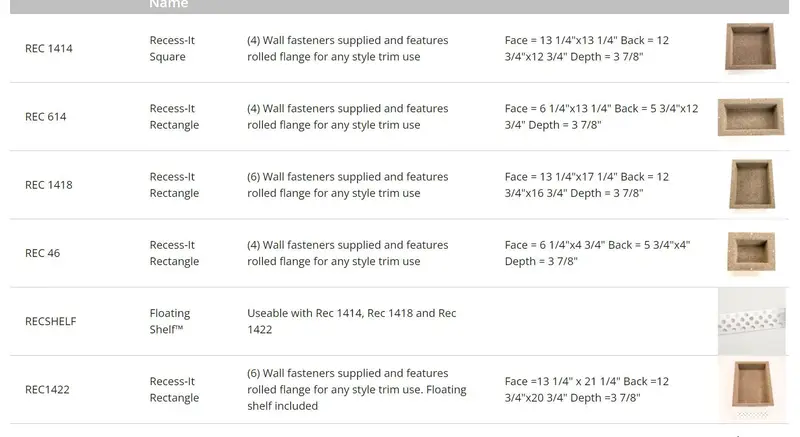Select the REC1422 model number
The image size is (800, 437).
(x=47, y=390)
